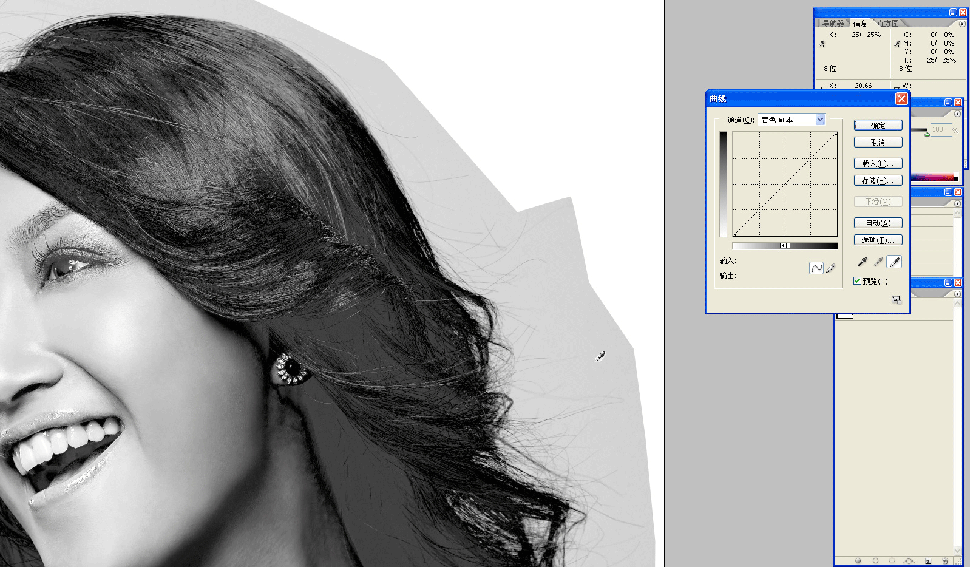This screenshot has width=970, height=567.
Task: Select the black point eyedropper in Curves
Action: click(x=861, y=262)
